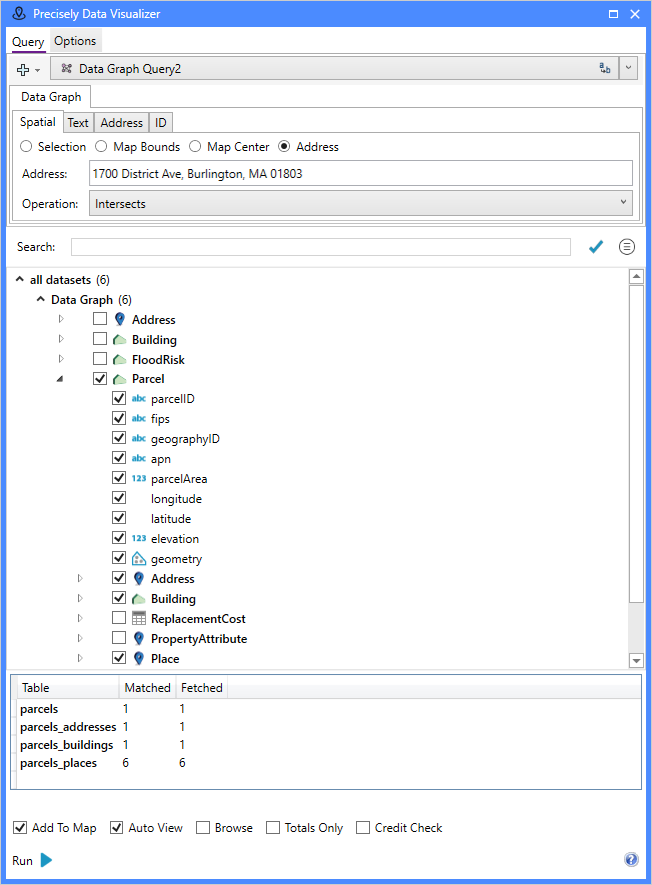Viewport: 652px width, 885px height.
Task: Click the Precisely app logo in title bar
Action: pos(19,14)
